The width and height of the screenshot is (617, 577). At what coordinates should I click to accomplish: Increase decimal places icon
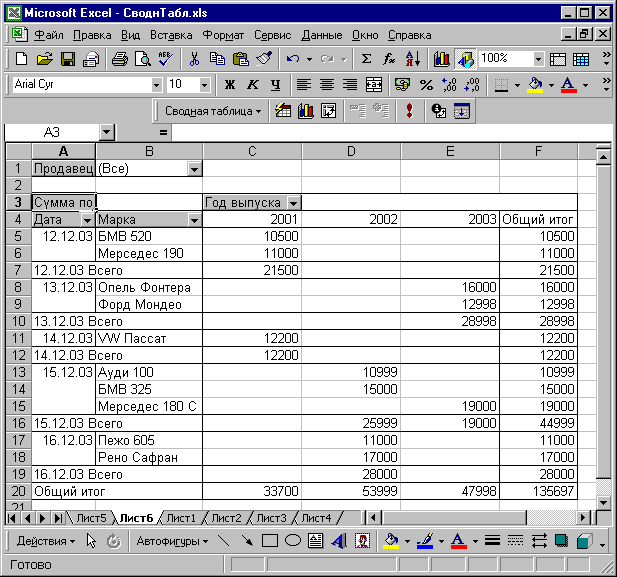point(449,85)
